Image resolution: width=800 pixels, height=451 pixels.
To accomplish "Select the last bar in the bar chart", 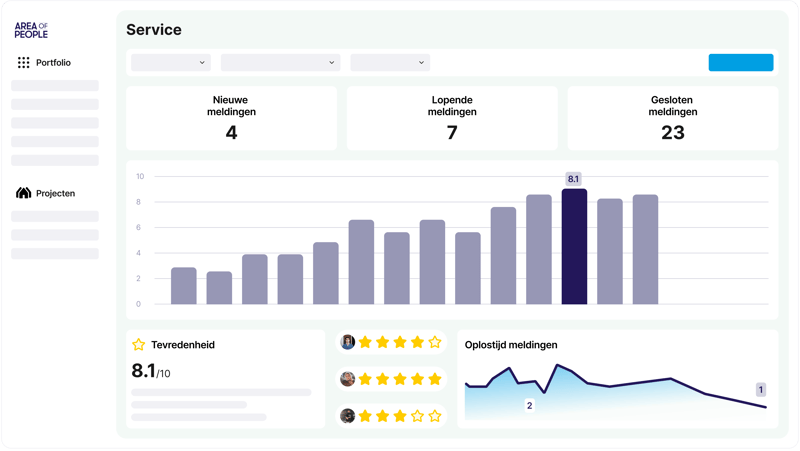I will click(x=645, y=249).
